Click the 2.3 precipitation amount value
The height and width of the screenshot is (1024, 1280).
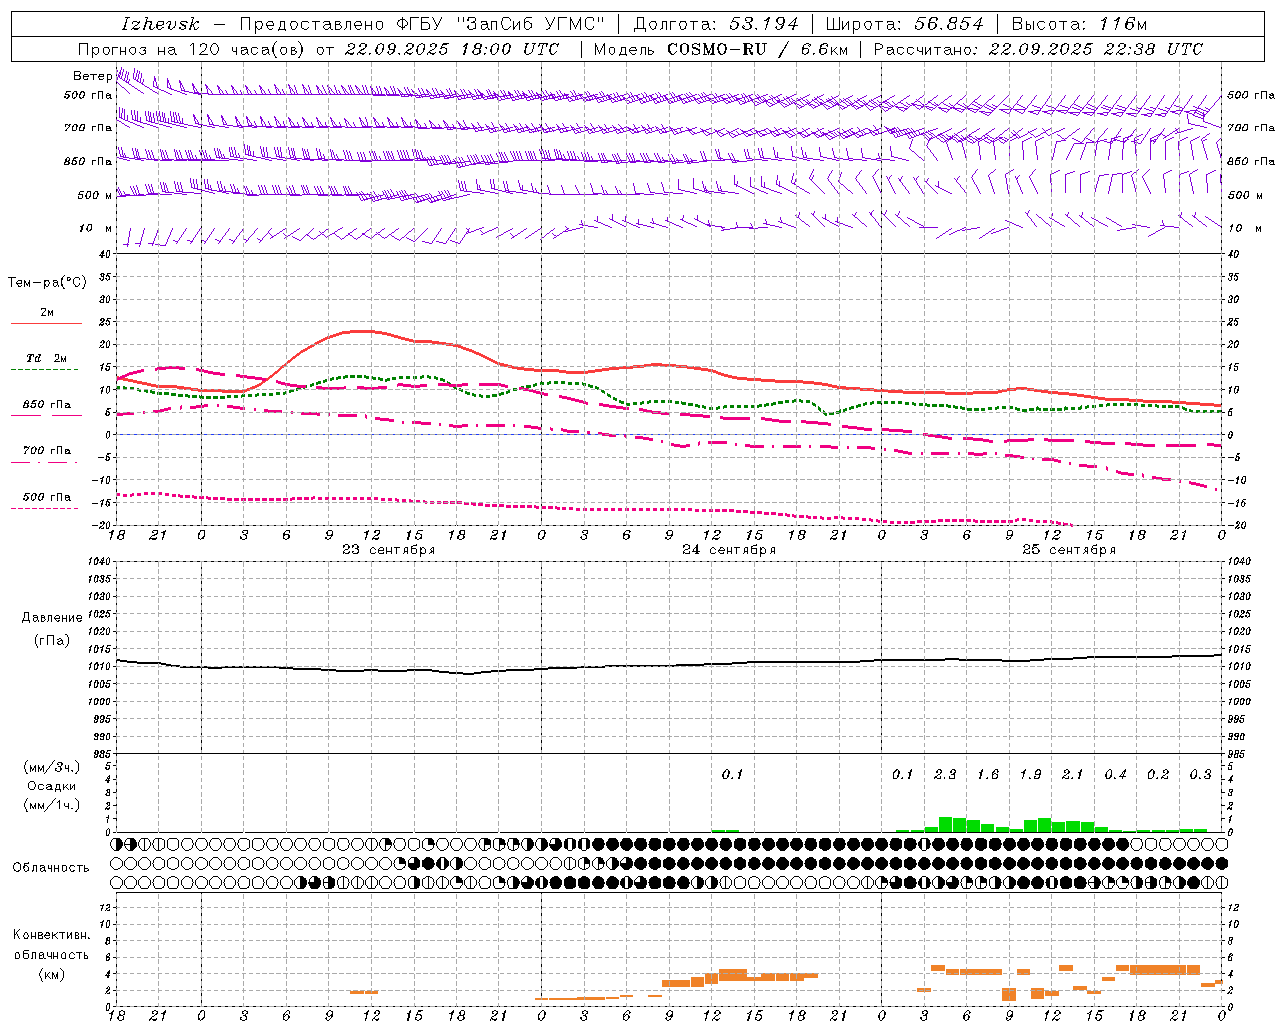[x=945, y=775]
